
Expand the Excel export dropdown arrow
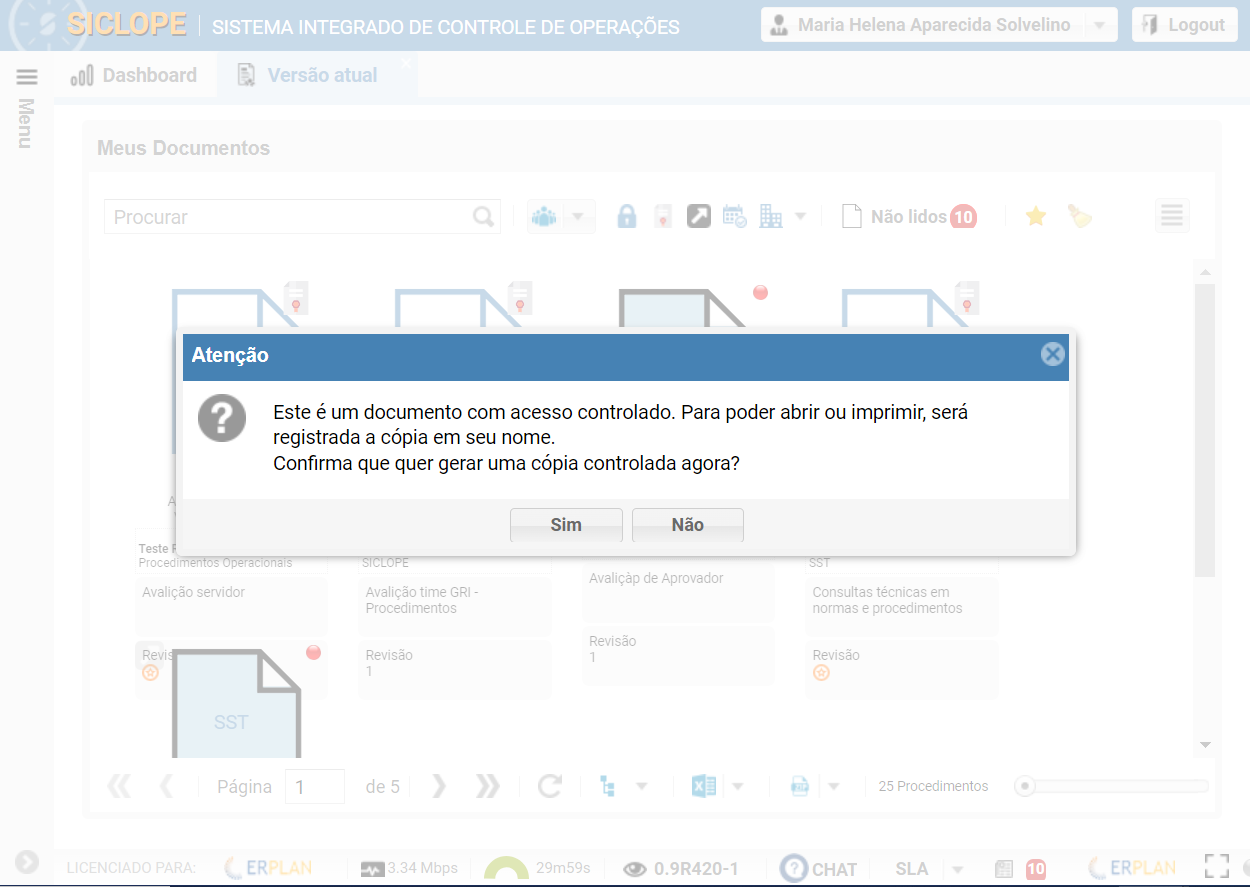(x=738, y=787)
